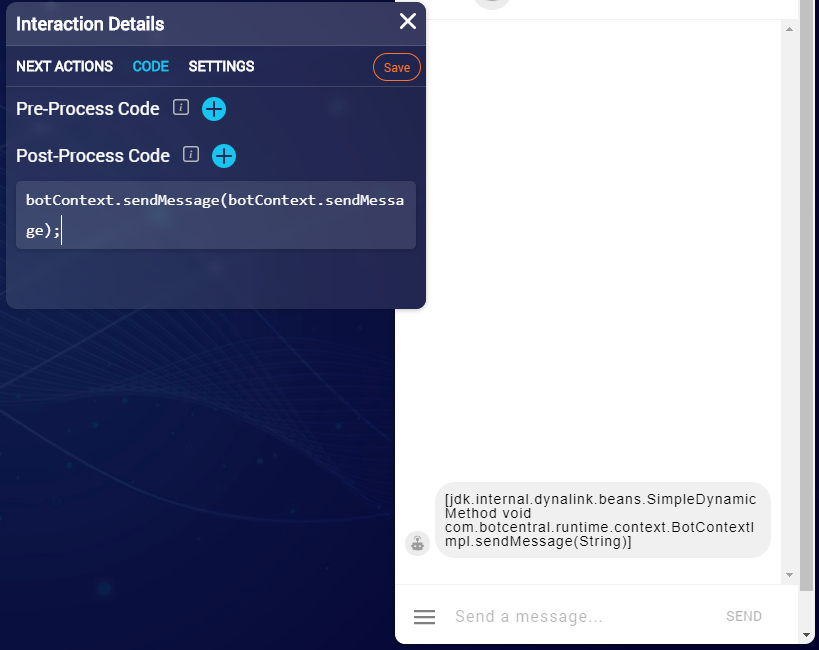The width and height of the screenshot is (819, 650).
Task: Add Pre-Process Code with plus icon
Action: pyautogui.click(x=214, y=109)
